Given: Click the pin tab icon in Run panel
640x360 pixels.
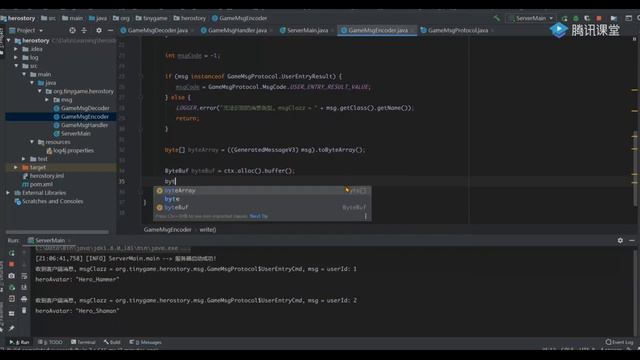Looking at the screenshot, I should pyautogui.click(x=11, y=328).
